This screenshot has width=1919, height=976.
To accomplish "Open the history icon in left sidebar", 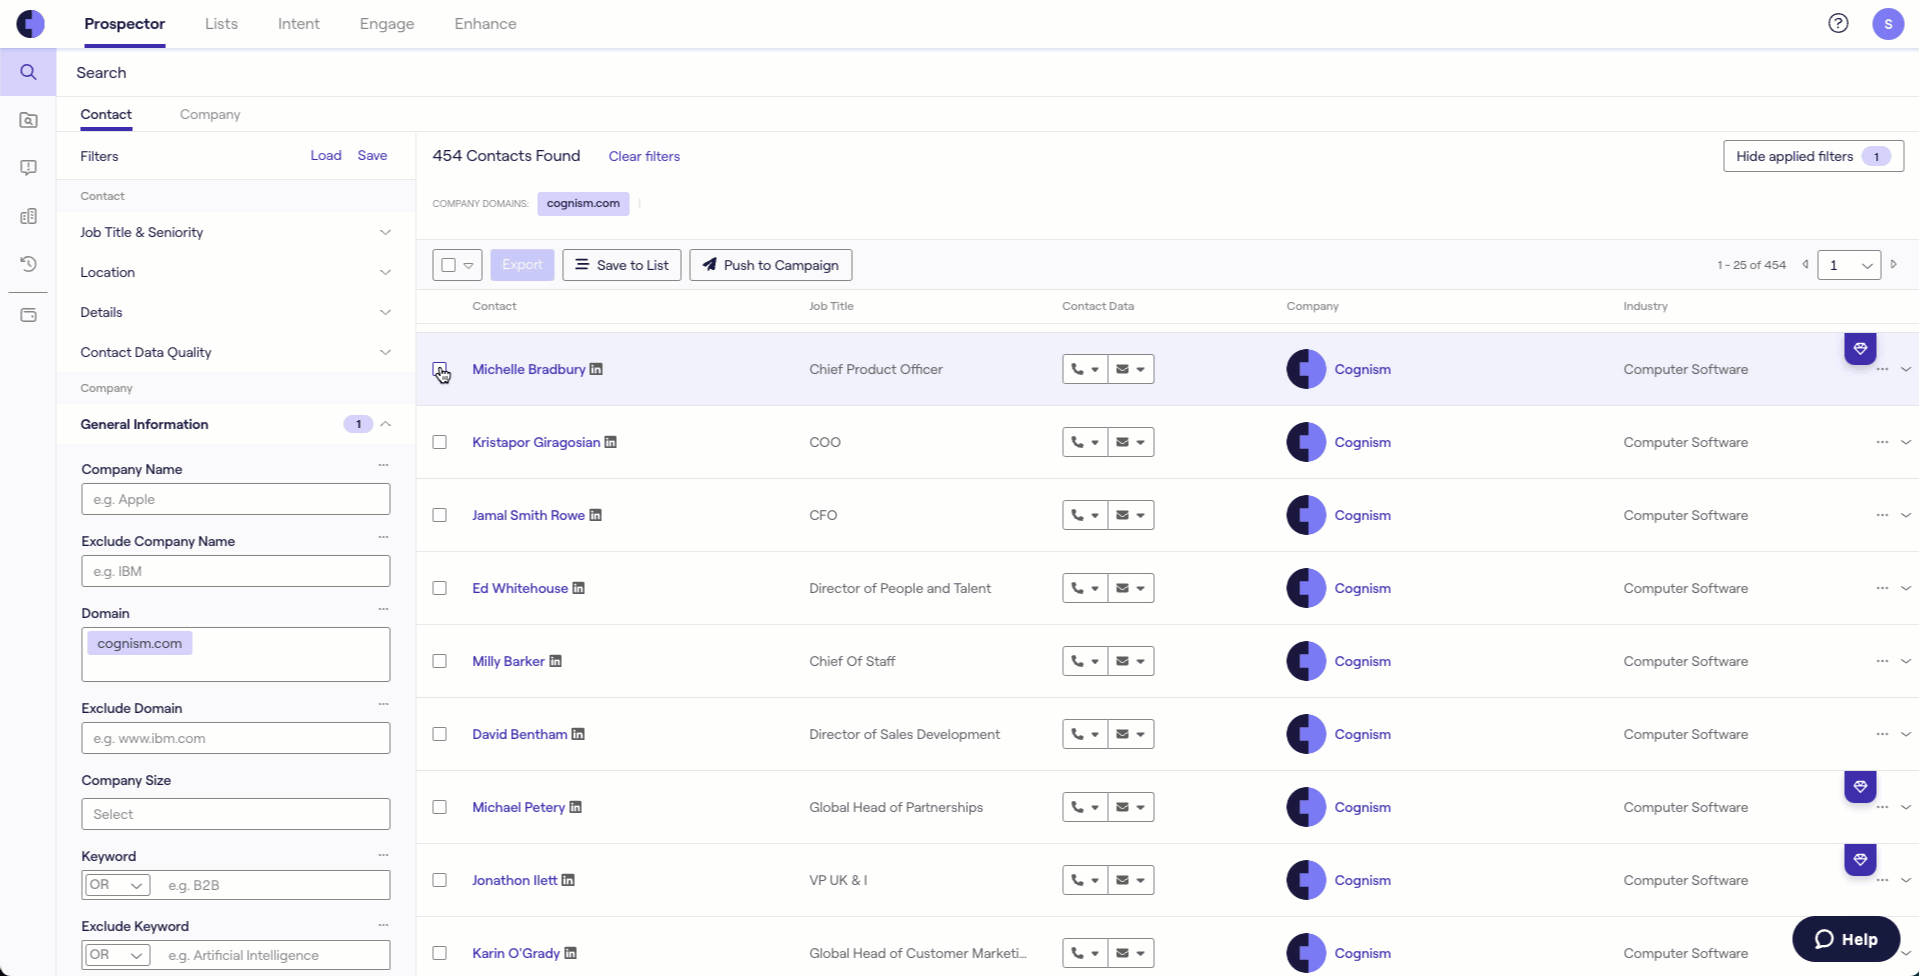I will point(28,264).
